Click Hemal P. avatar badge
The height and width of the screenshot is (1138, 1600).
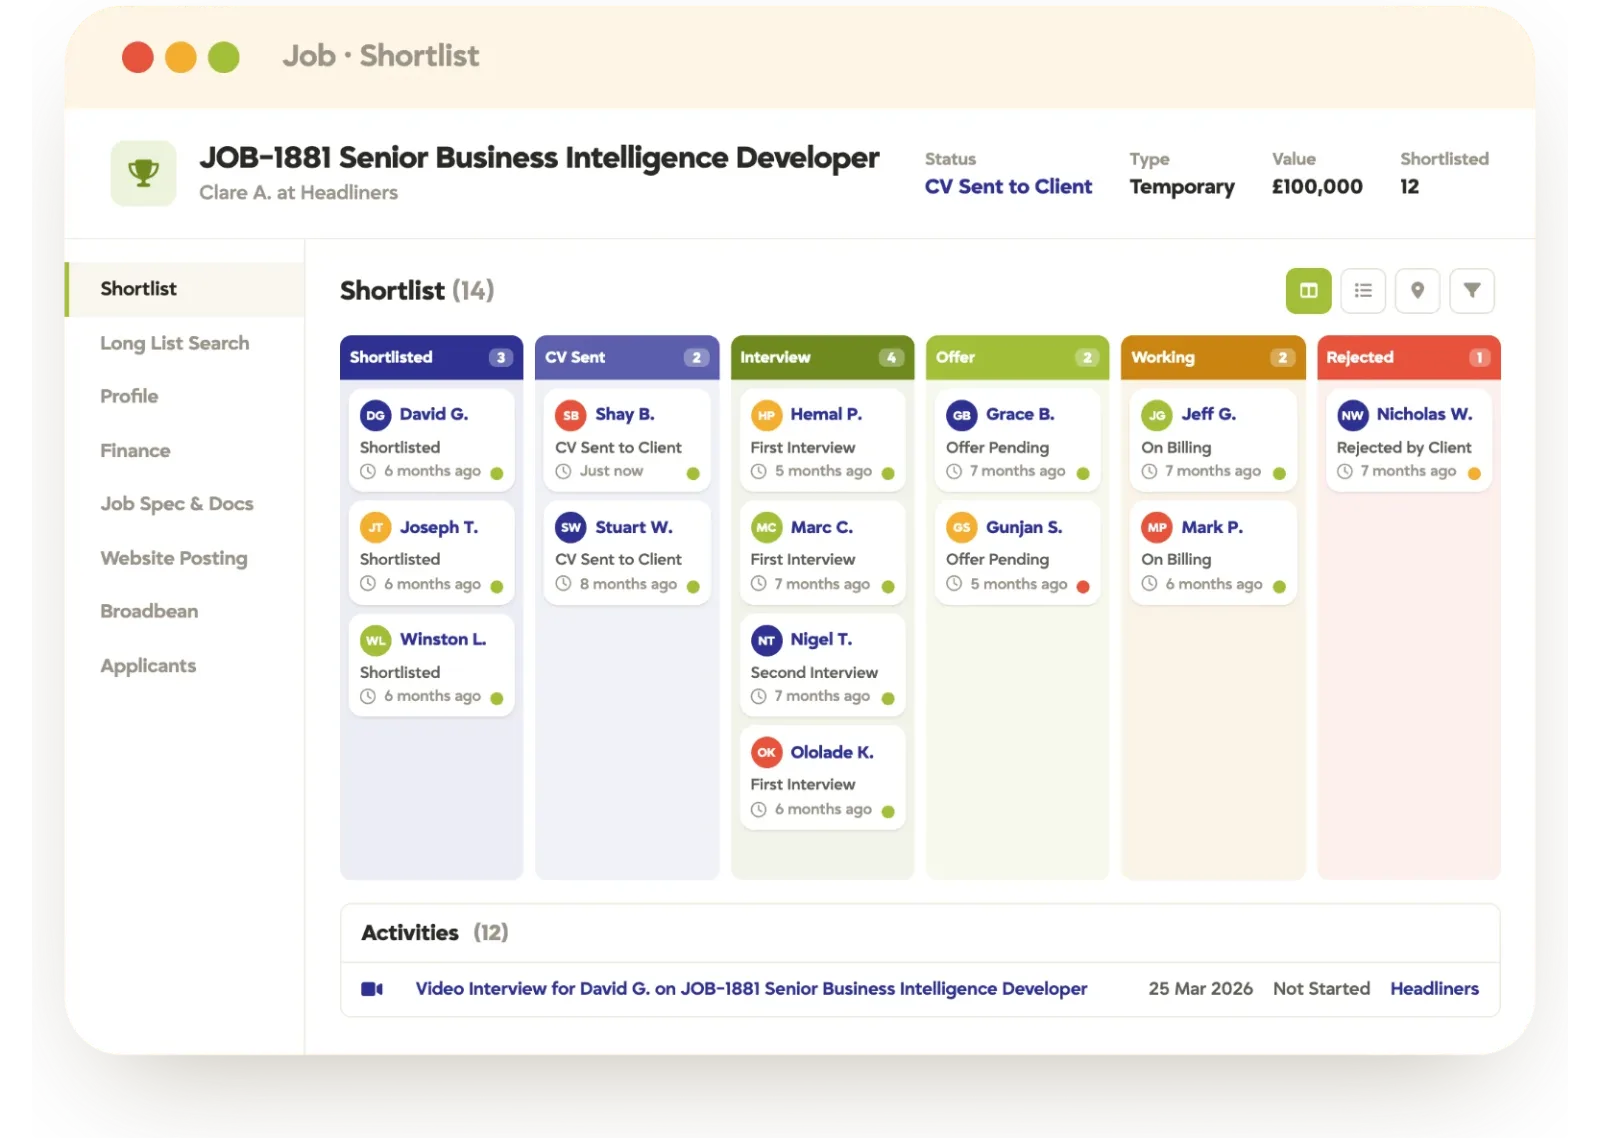(x=766, y=415)
